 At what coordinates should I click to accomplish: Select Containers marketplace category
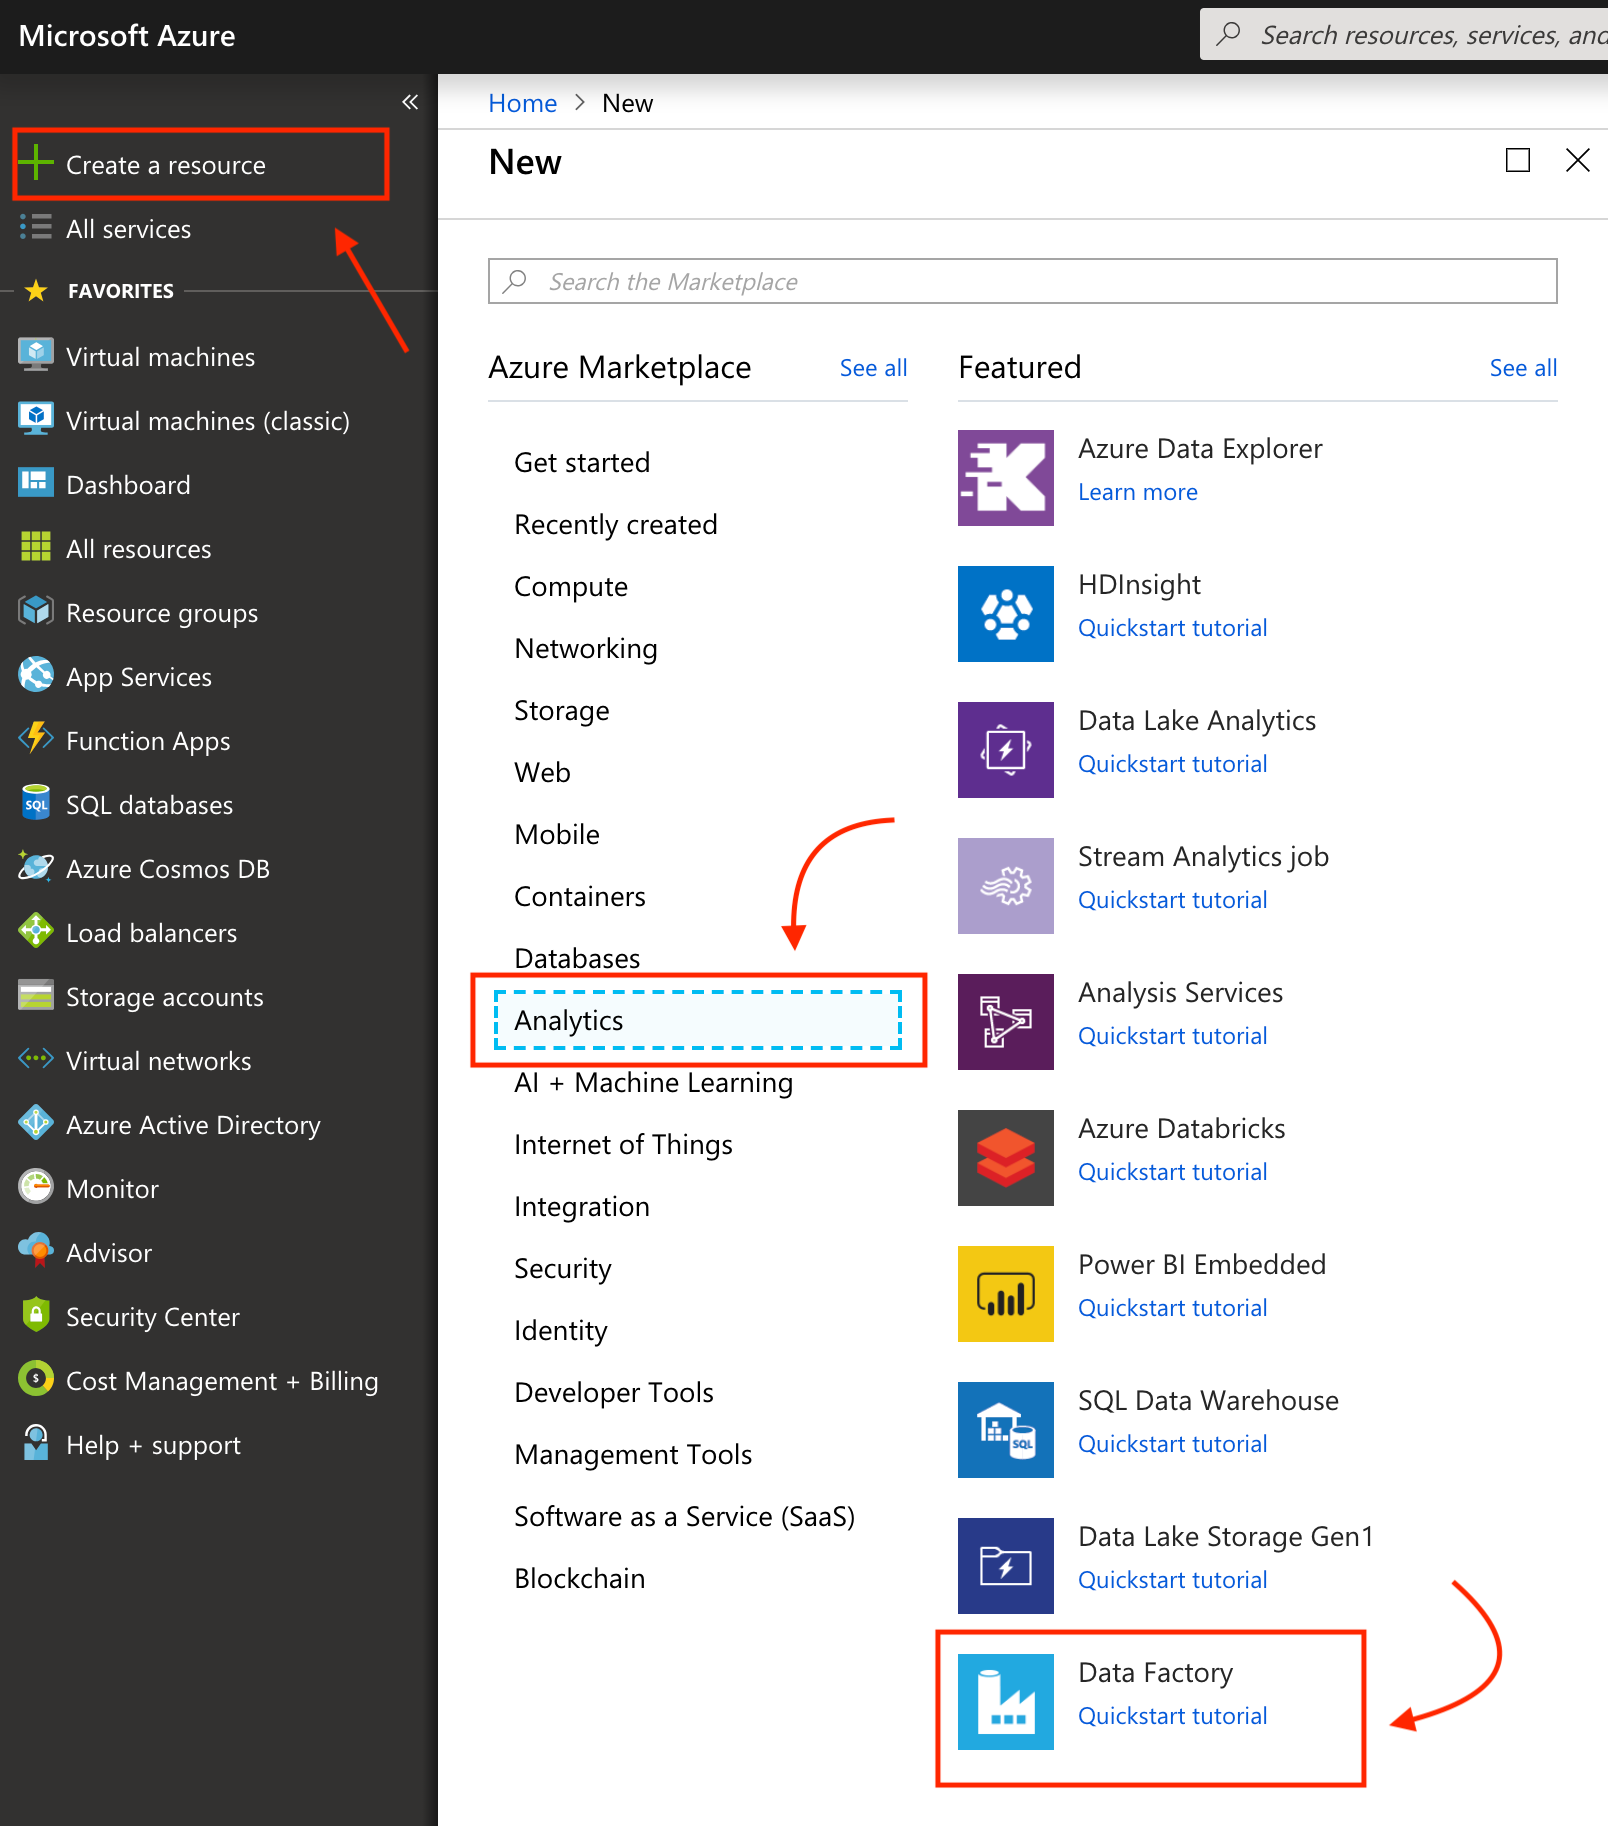pos(580,897)
